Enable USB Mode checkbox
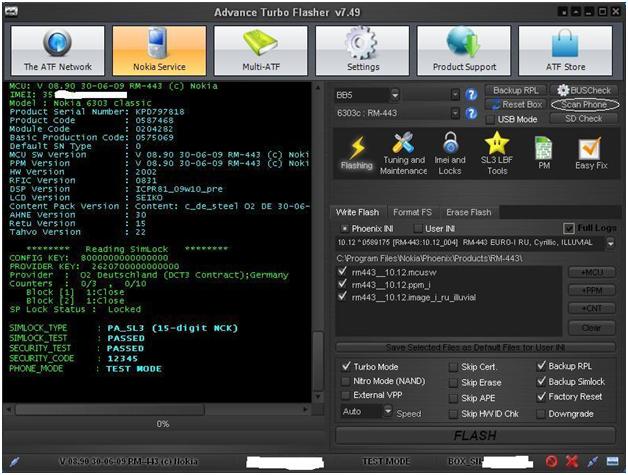Screen dimensions: 628x475 click(x=490, y=119)
